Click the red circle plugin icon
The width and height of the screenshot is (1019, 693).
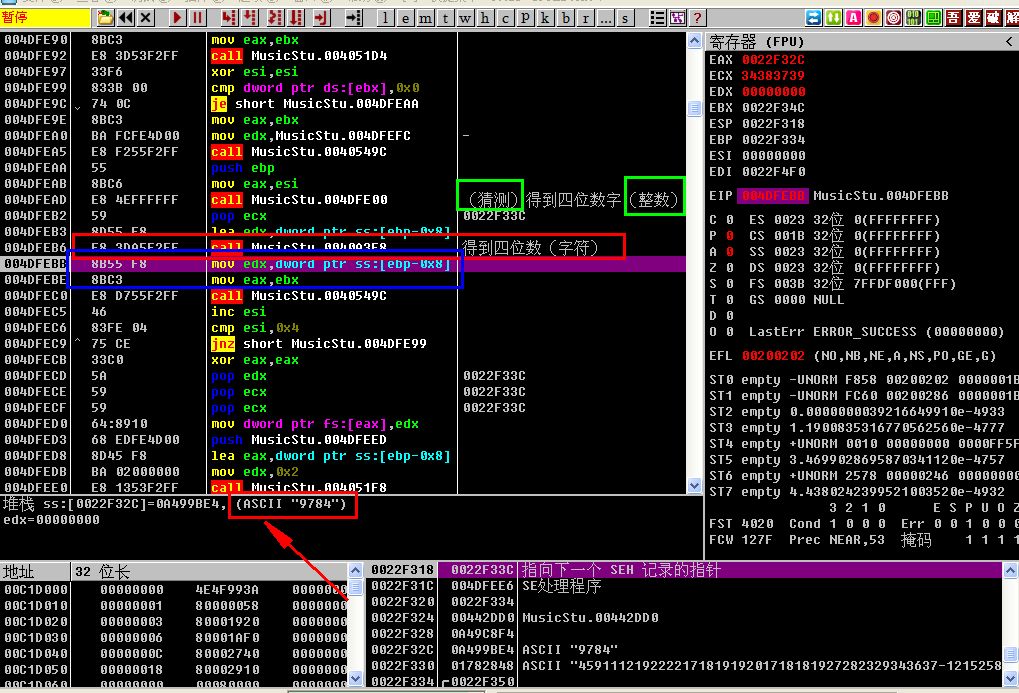874,18
